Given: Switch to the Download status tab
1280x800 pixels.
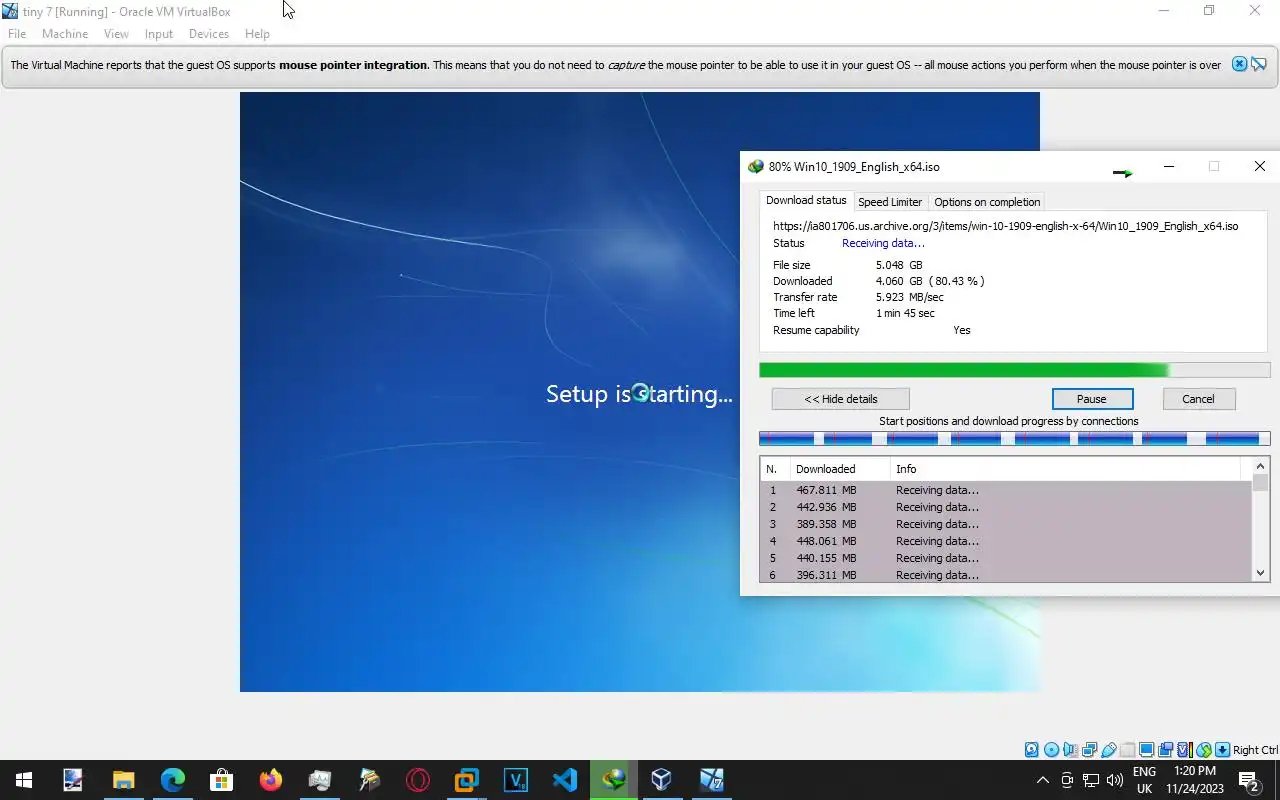Looking at the screenshot, I should [x=806, y=200].
